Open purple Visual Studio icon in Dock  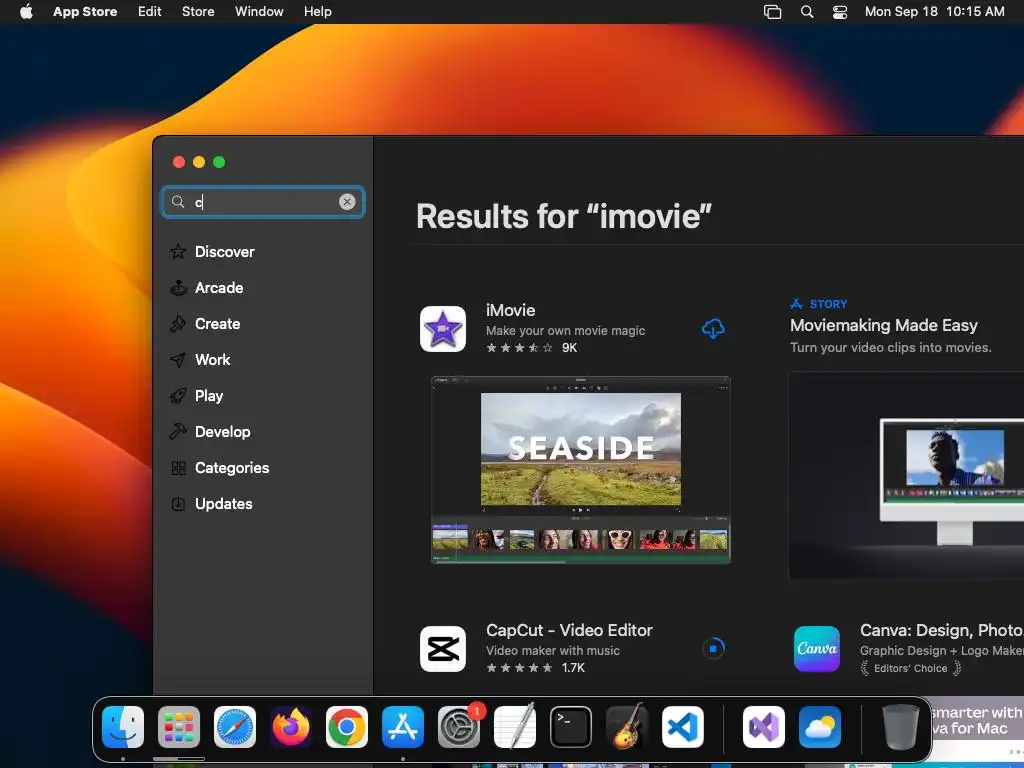[x=764, y=727]
